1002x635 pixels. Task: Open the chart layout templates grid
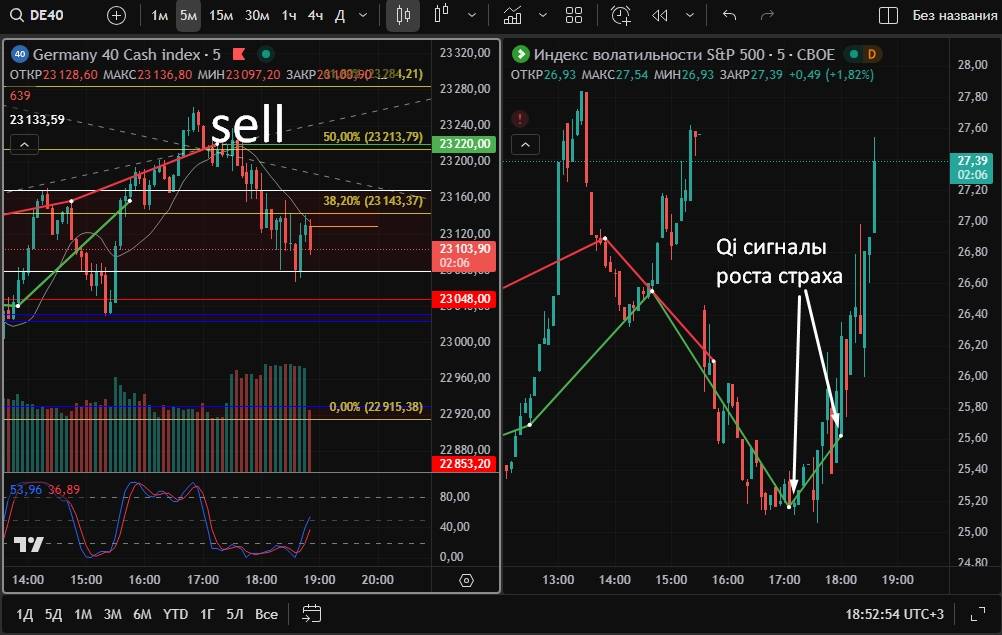(573, 15)
